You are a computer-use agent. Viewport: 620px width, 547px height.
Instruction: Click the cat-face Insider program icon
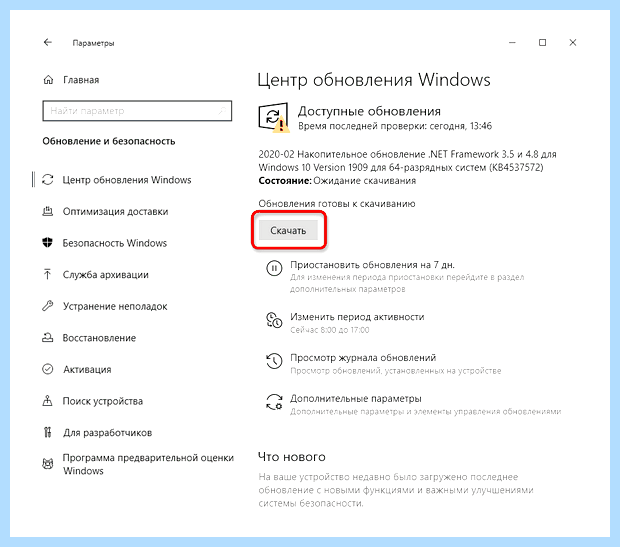(x=48, y=464)
